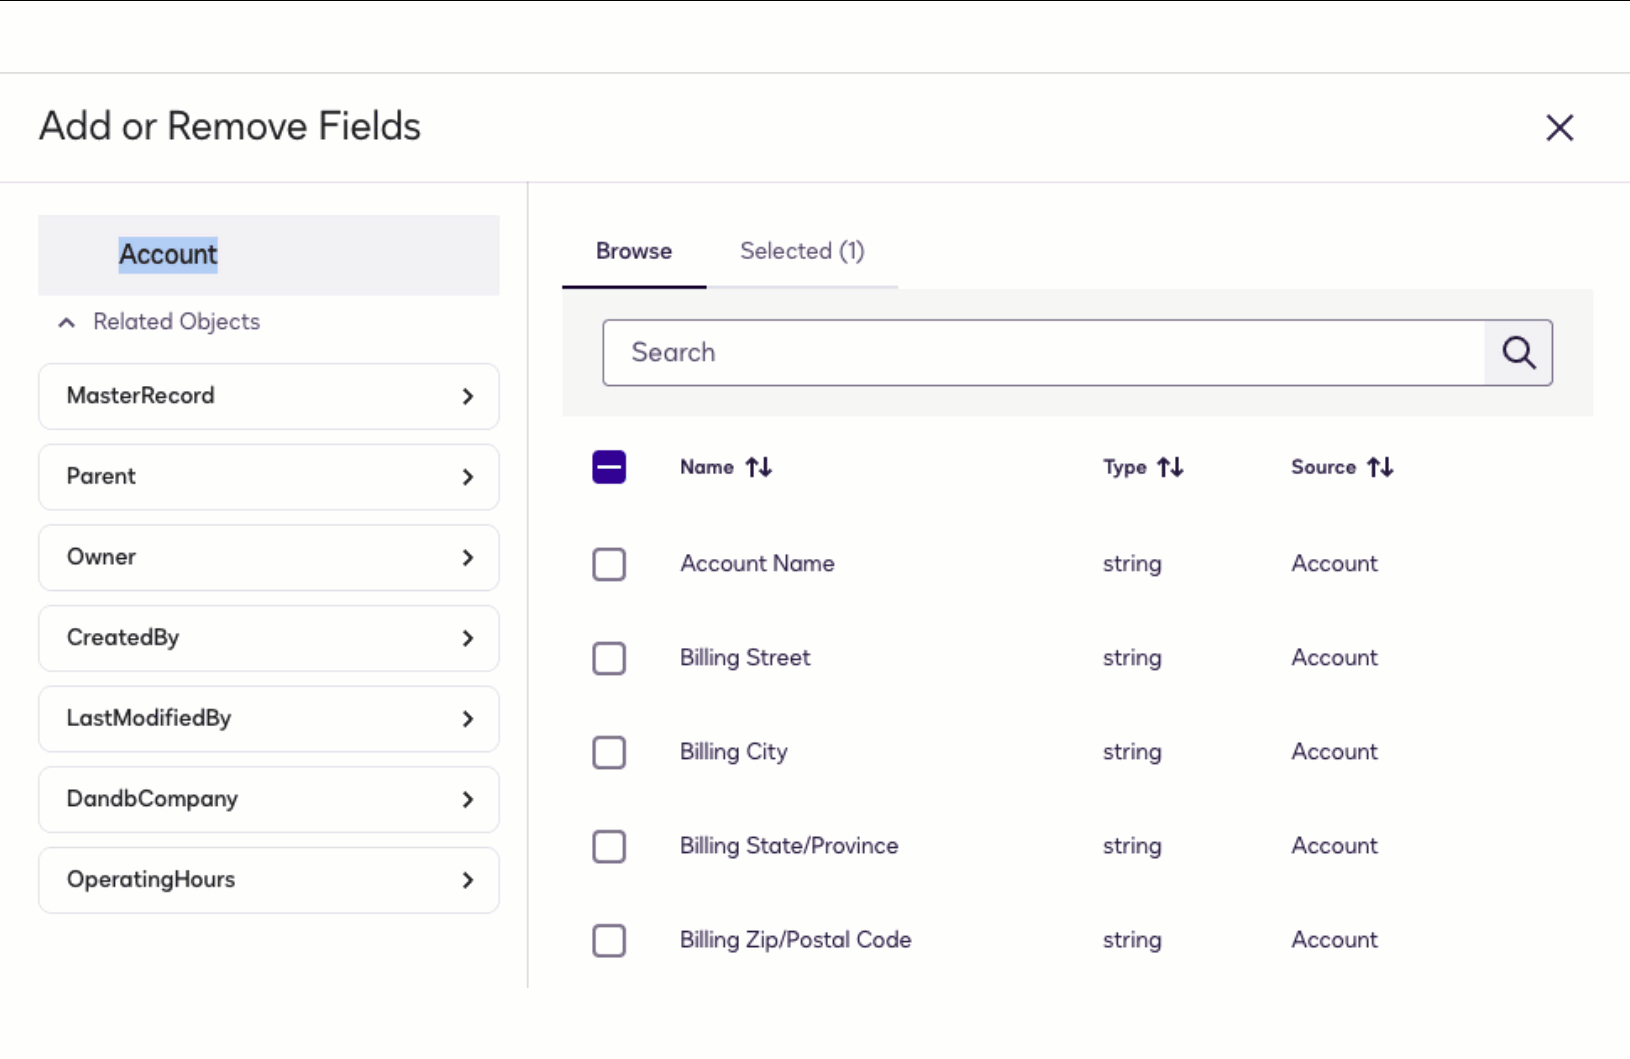
Task: Expand the OperatingHours related object
Action: [x=268, y=880]
